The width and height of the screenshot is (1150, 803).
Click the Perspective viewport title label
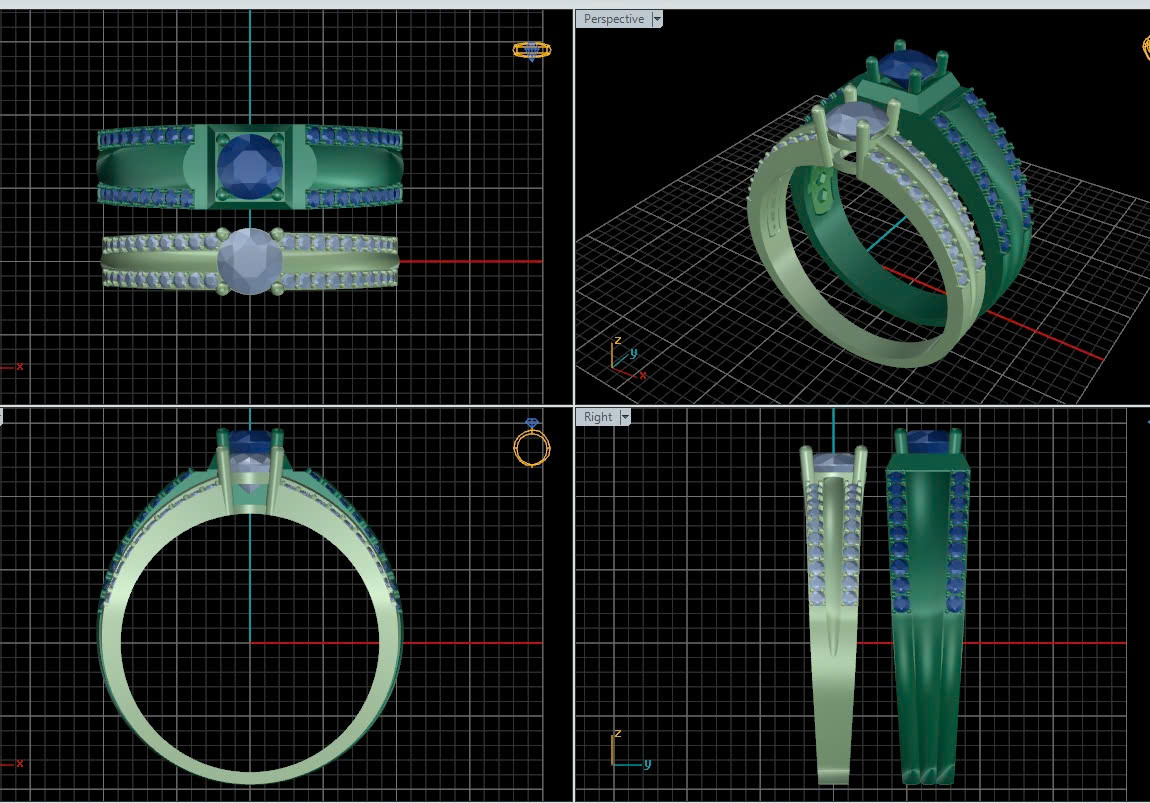[614, 19]
